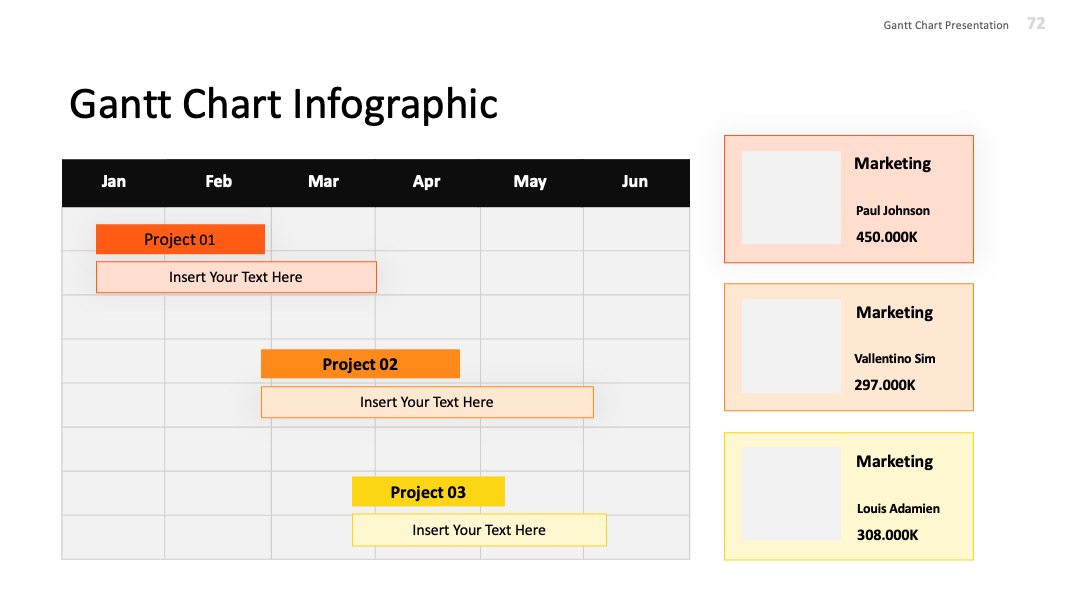
Task: Click text box under Project 01
Action: 236,277
